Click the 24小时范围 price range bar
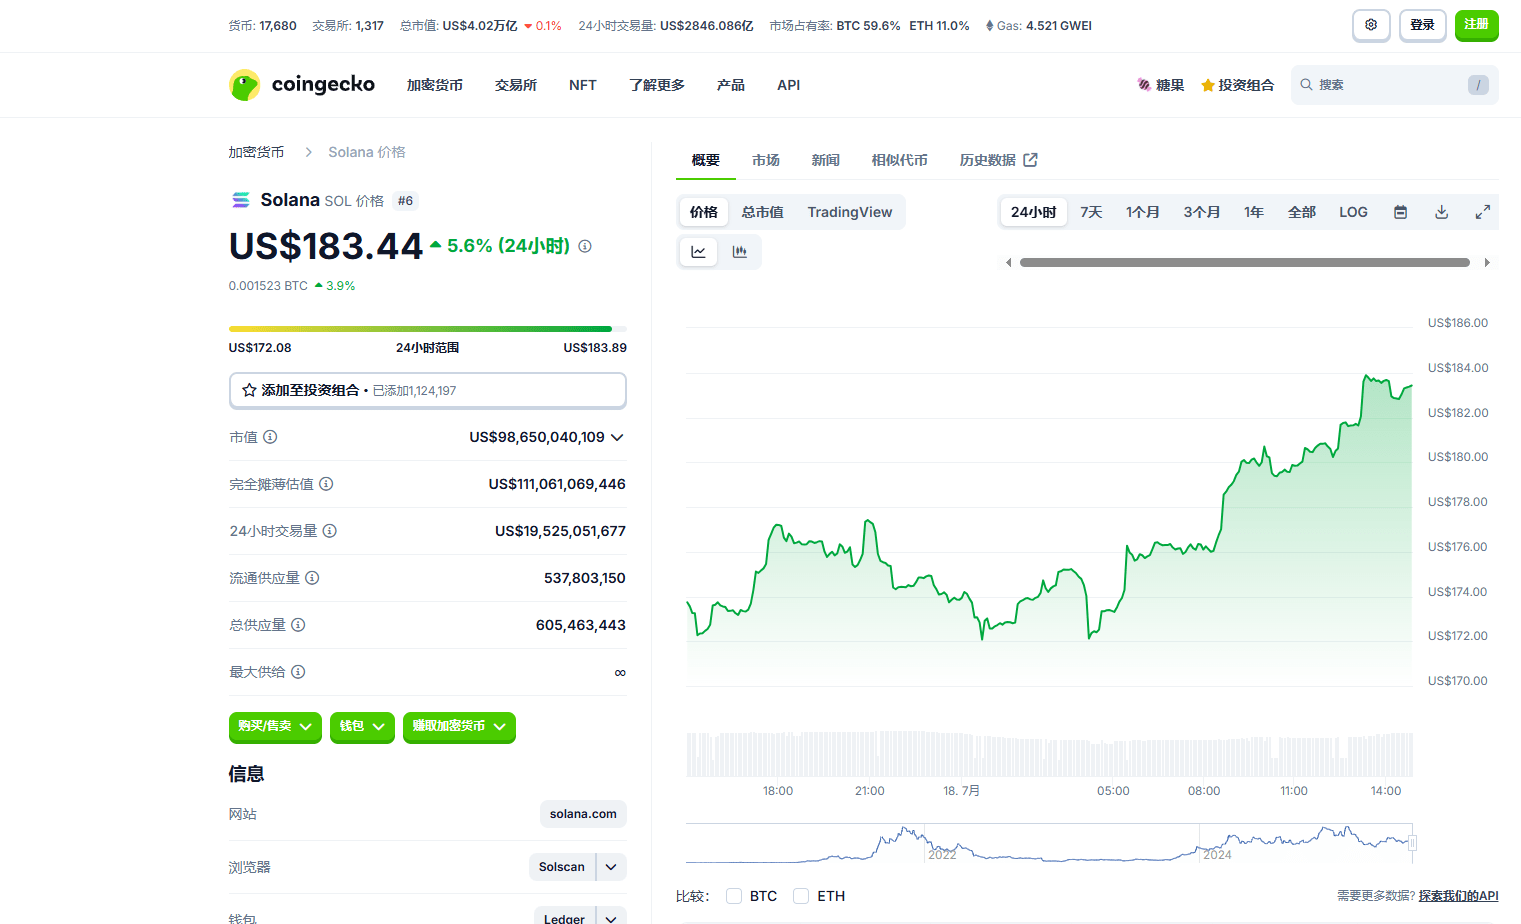 428,329
